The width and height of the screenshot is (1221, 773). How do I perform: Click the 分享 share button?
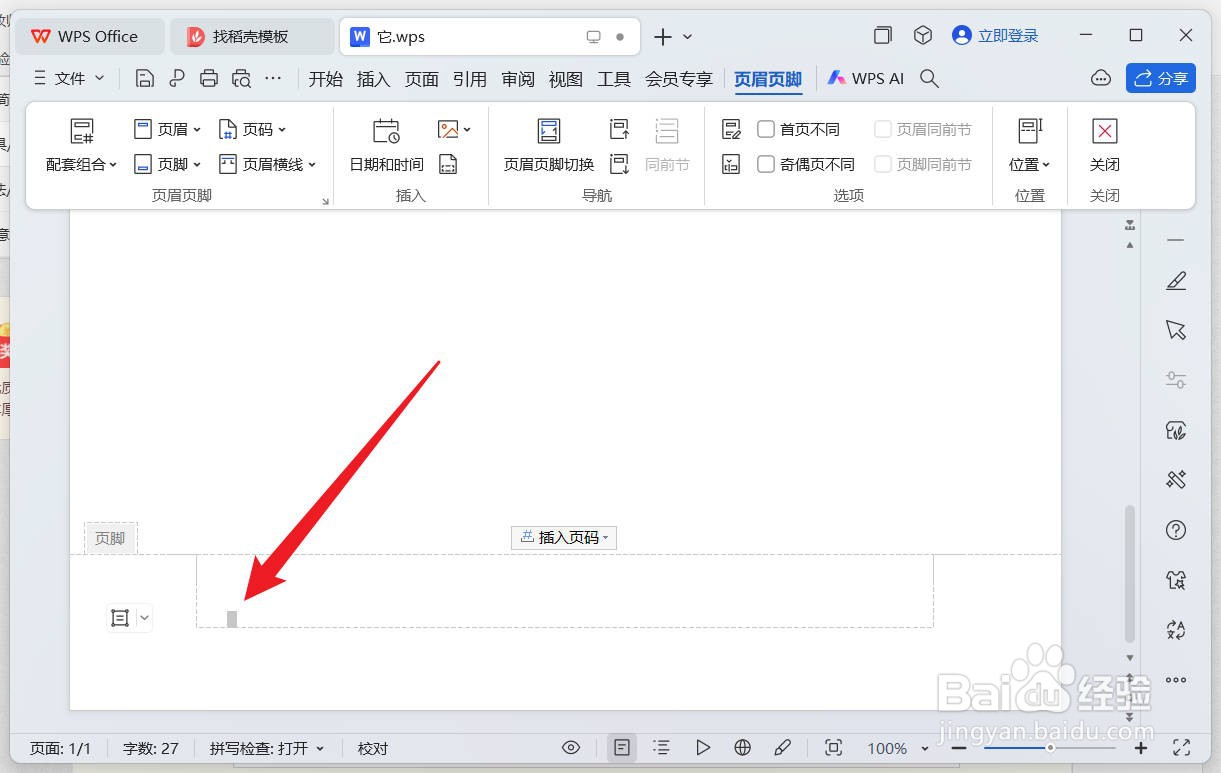[1160, 78]
